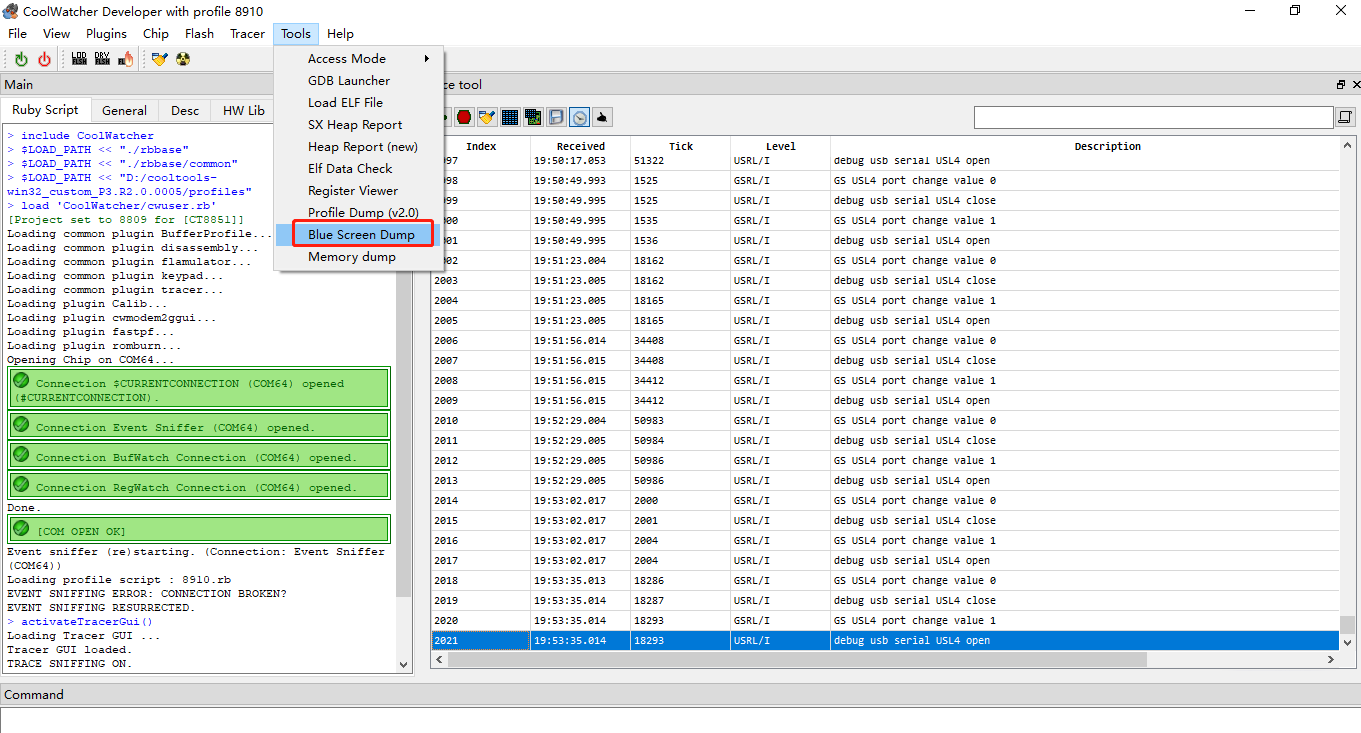Click the Received column header

coord(581,146)
